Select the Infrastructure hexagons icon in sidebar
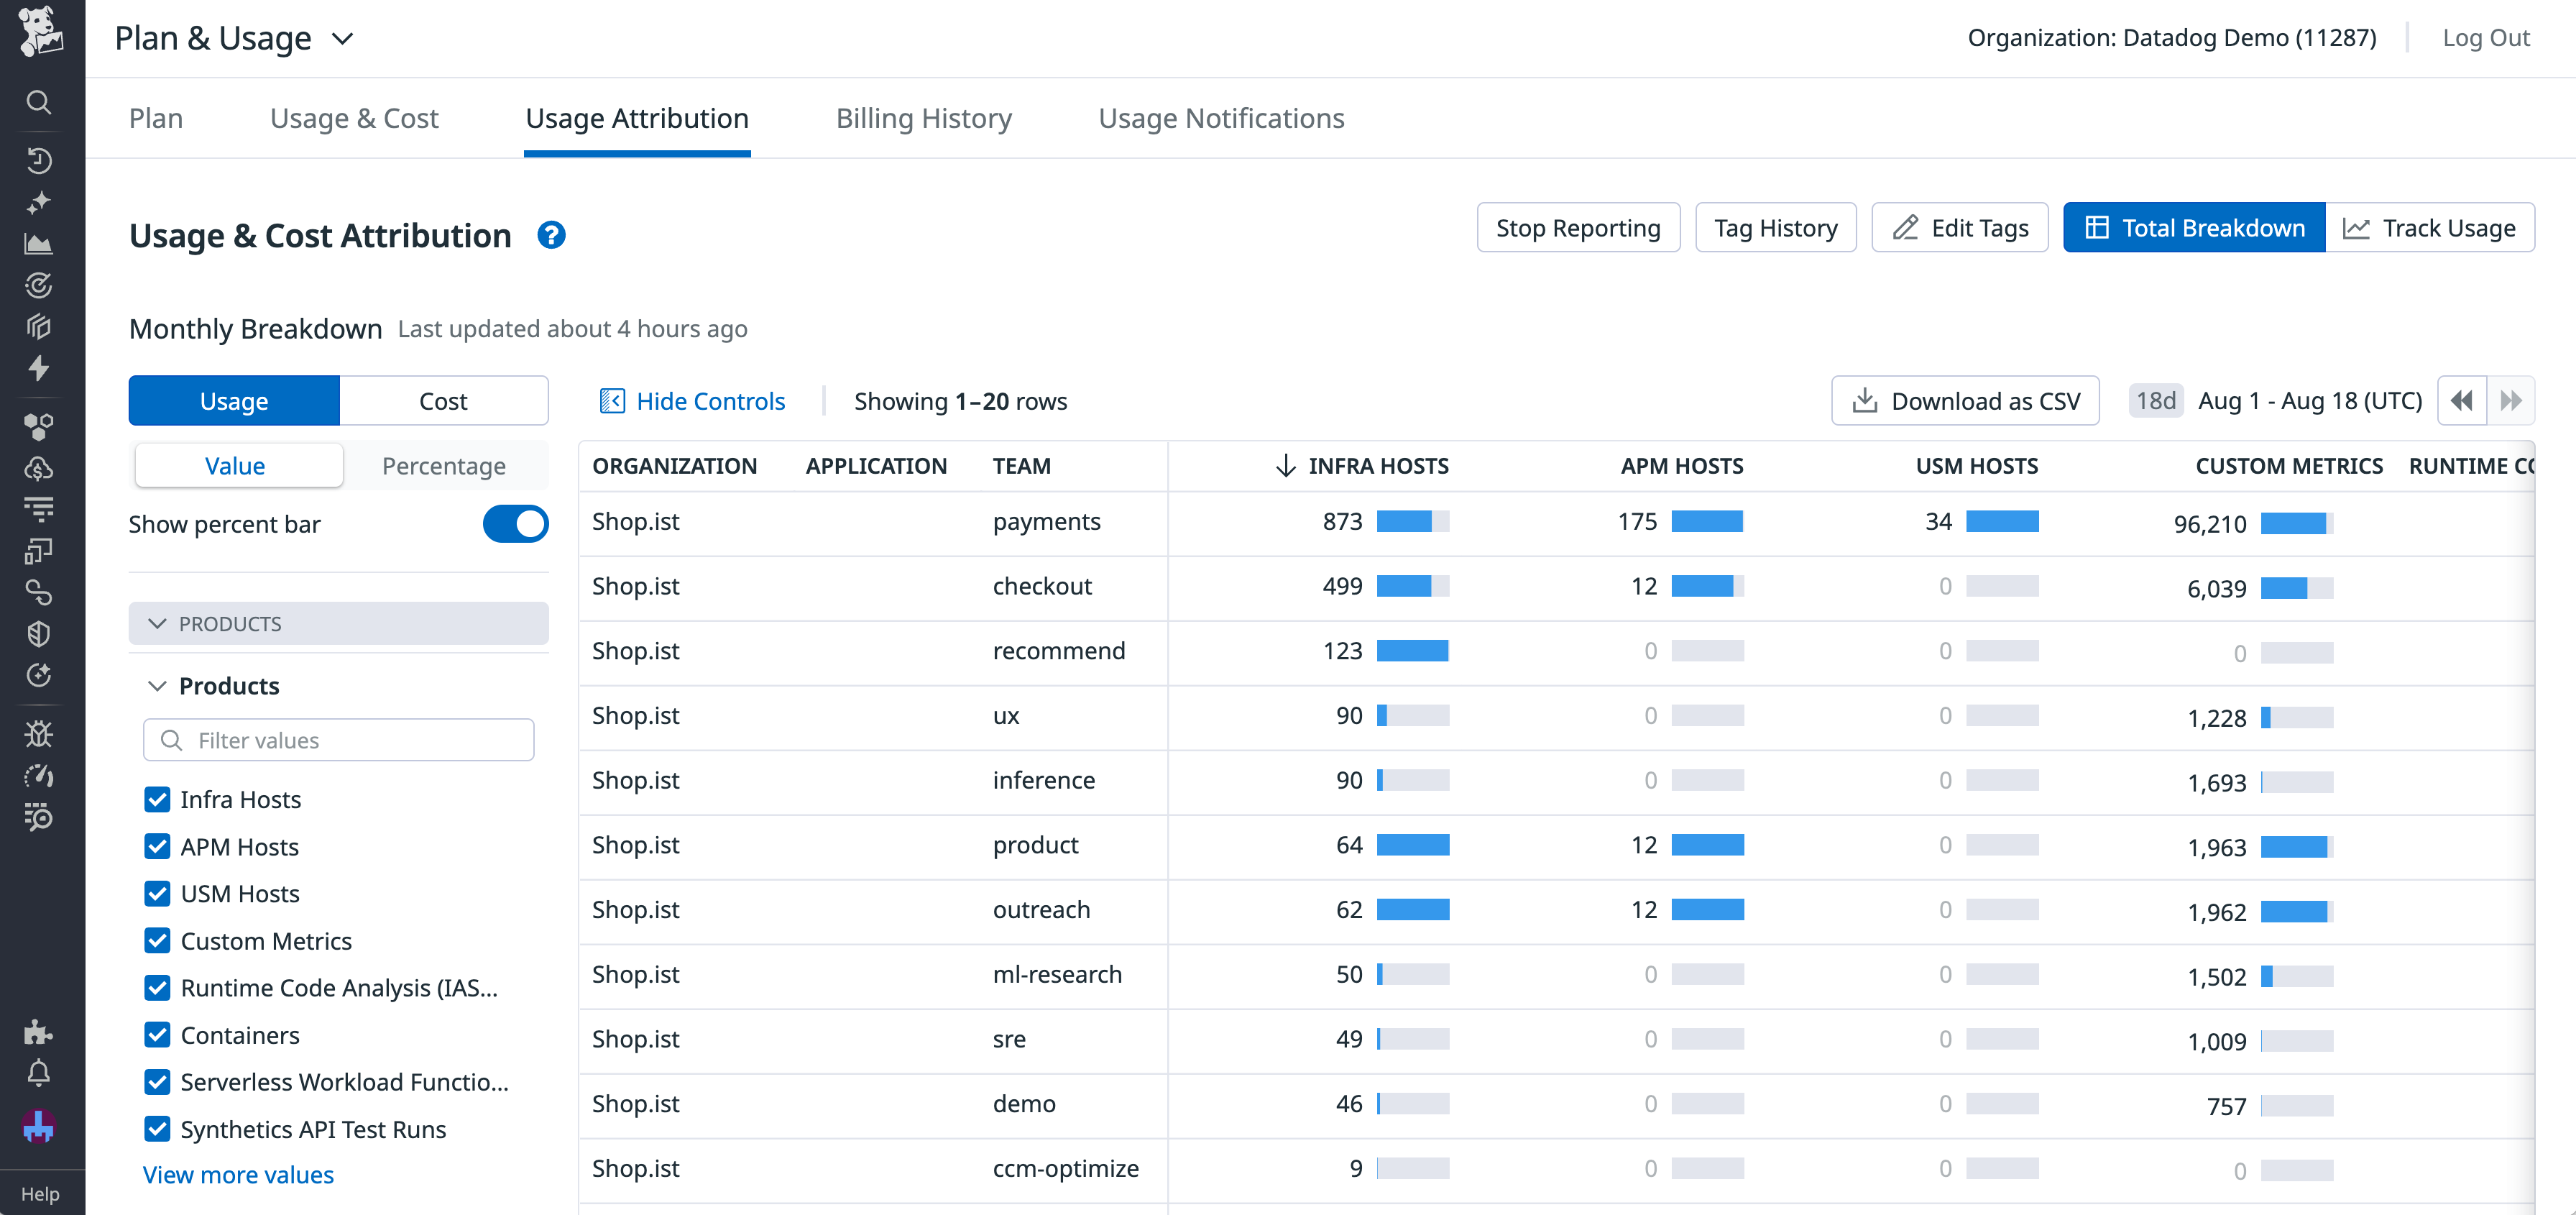 (39, 425)
